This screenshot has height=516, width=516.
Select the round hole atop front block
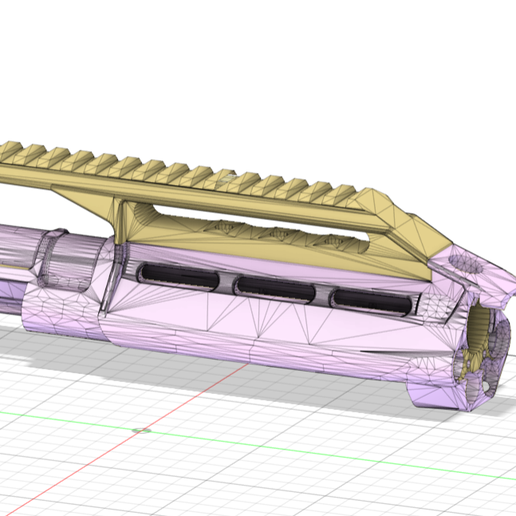pos(466,263)
